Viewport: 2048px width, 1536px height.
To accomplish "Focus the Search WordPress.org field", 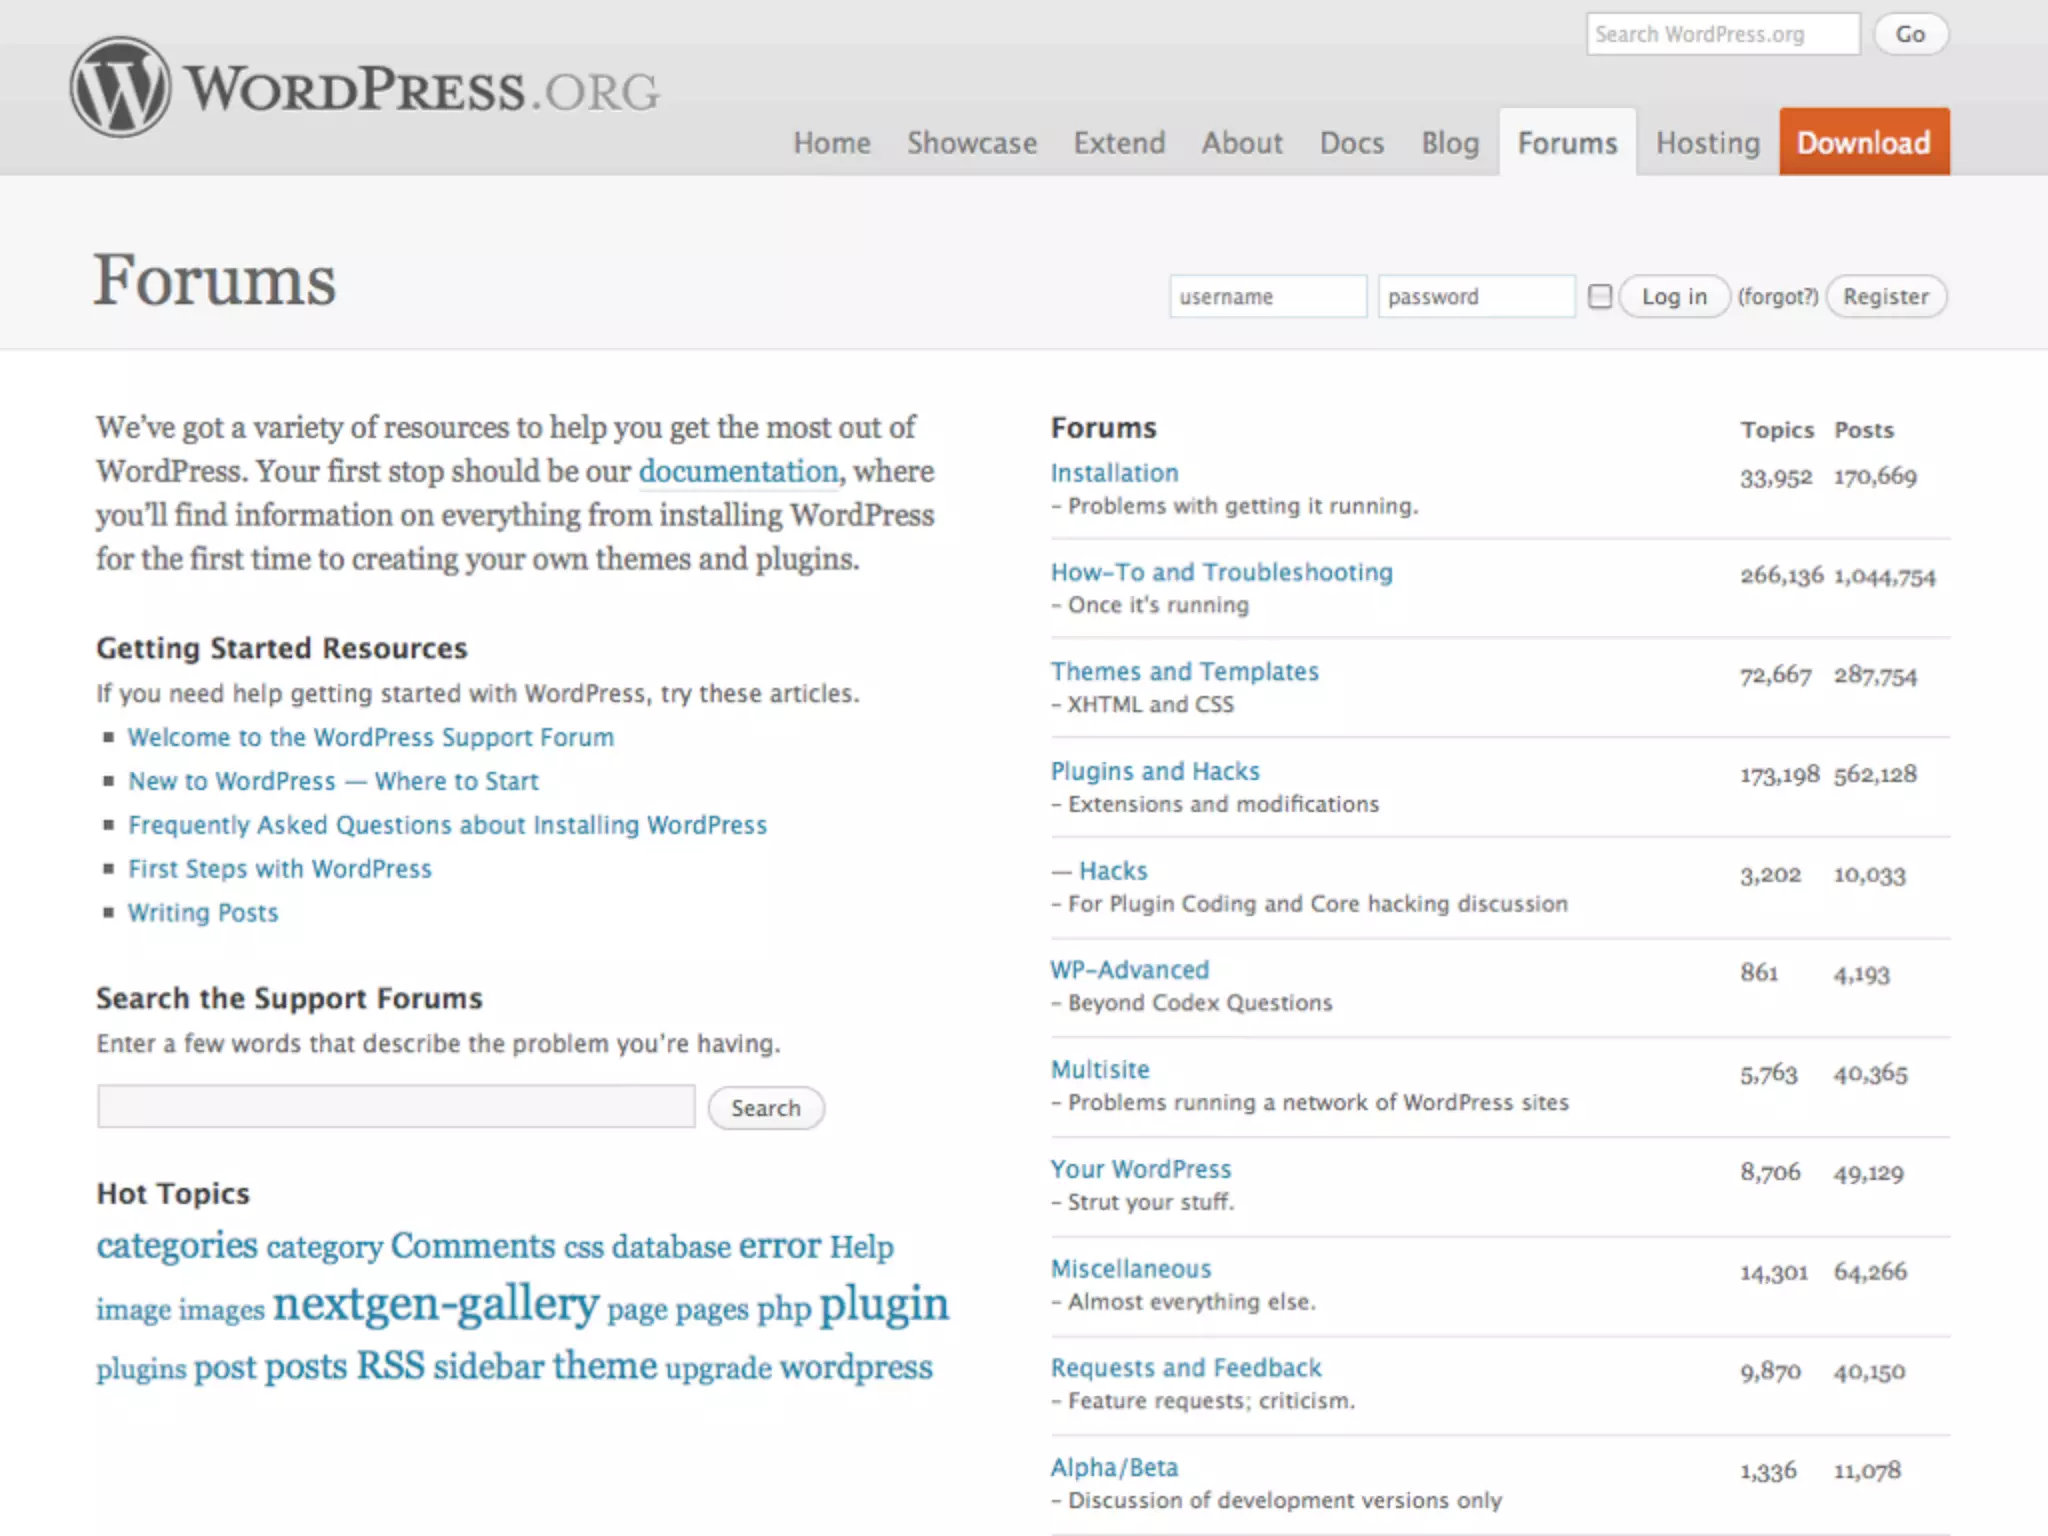I will 1722,34.
